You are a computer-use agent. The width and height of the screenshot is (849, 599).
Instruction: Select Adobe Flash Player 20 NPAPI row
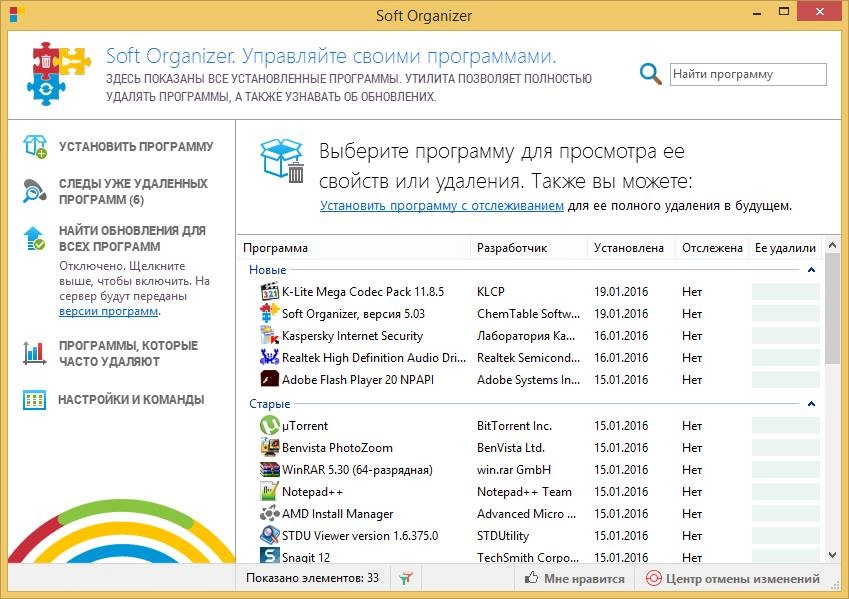tap(531, 380)
